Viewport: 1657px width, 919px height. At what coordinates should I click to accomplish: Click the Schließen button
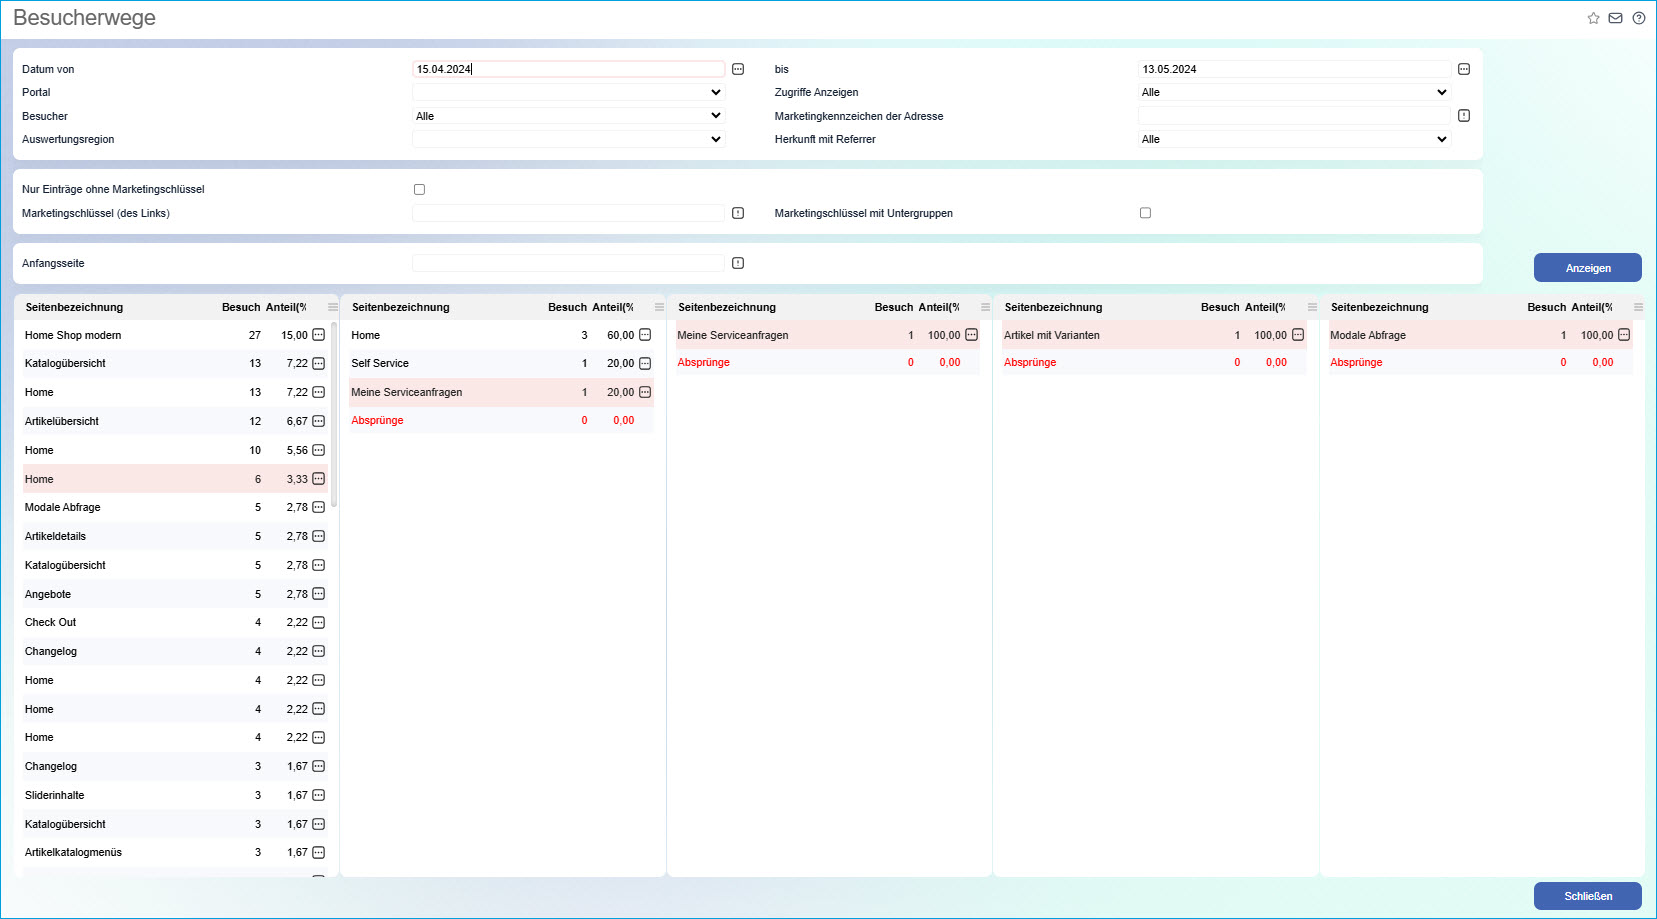click(x=1587, y=896)
